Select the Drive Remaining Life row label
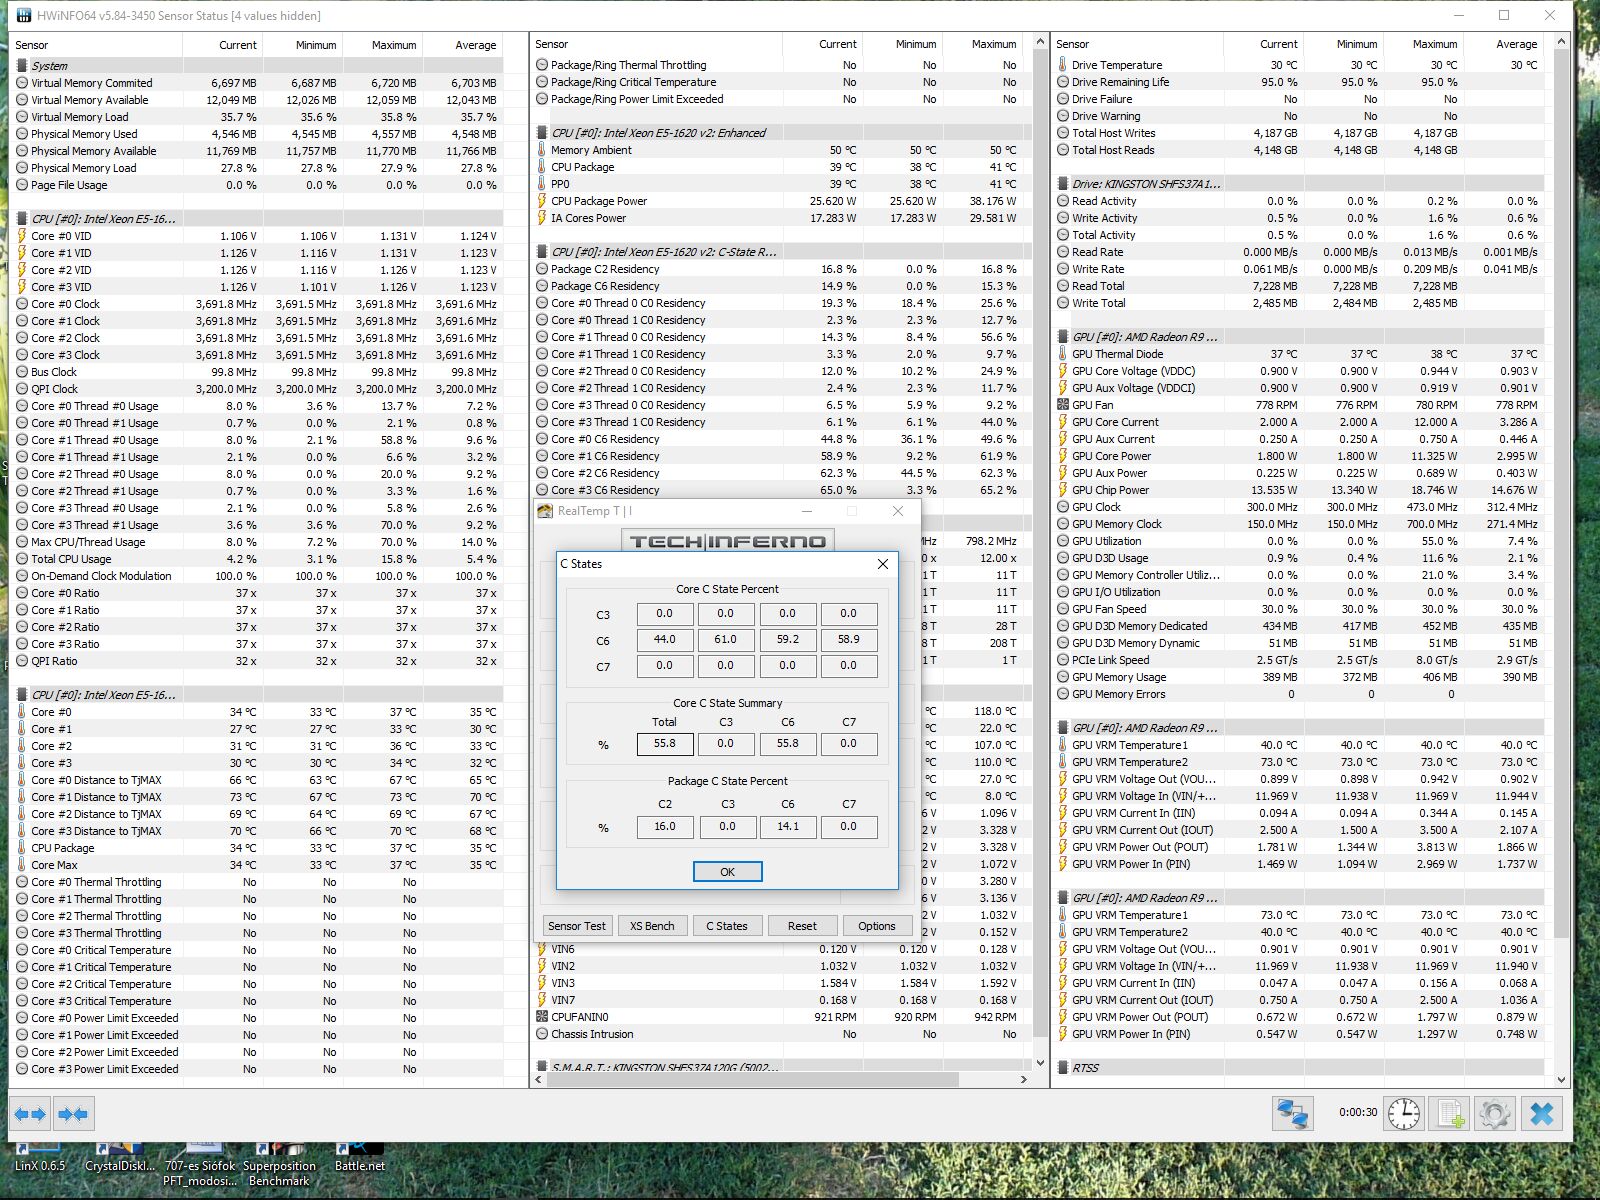Viewport: 1600px width, 1200px height. [x=1120, y=82]
